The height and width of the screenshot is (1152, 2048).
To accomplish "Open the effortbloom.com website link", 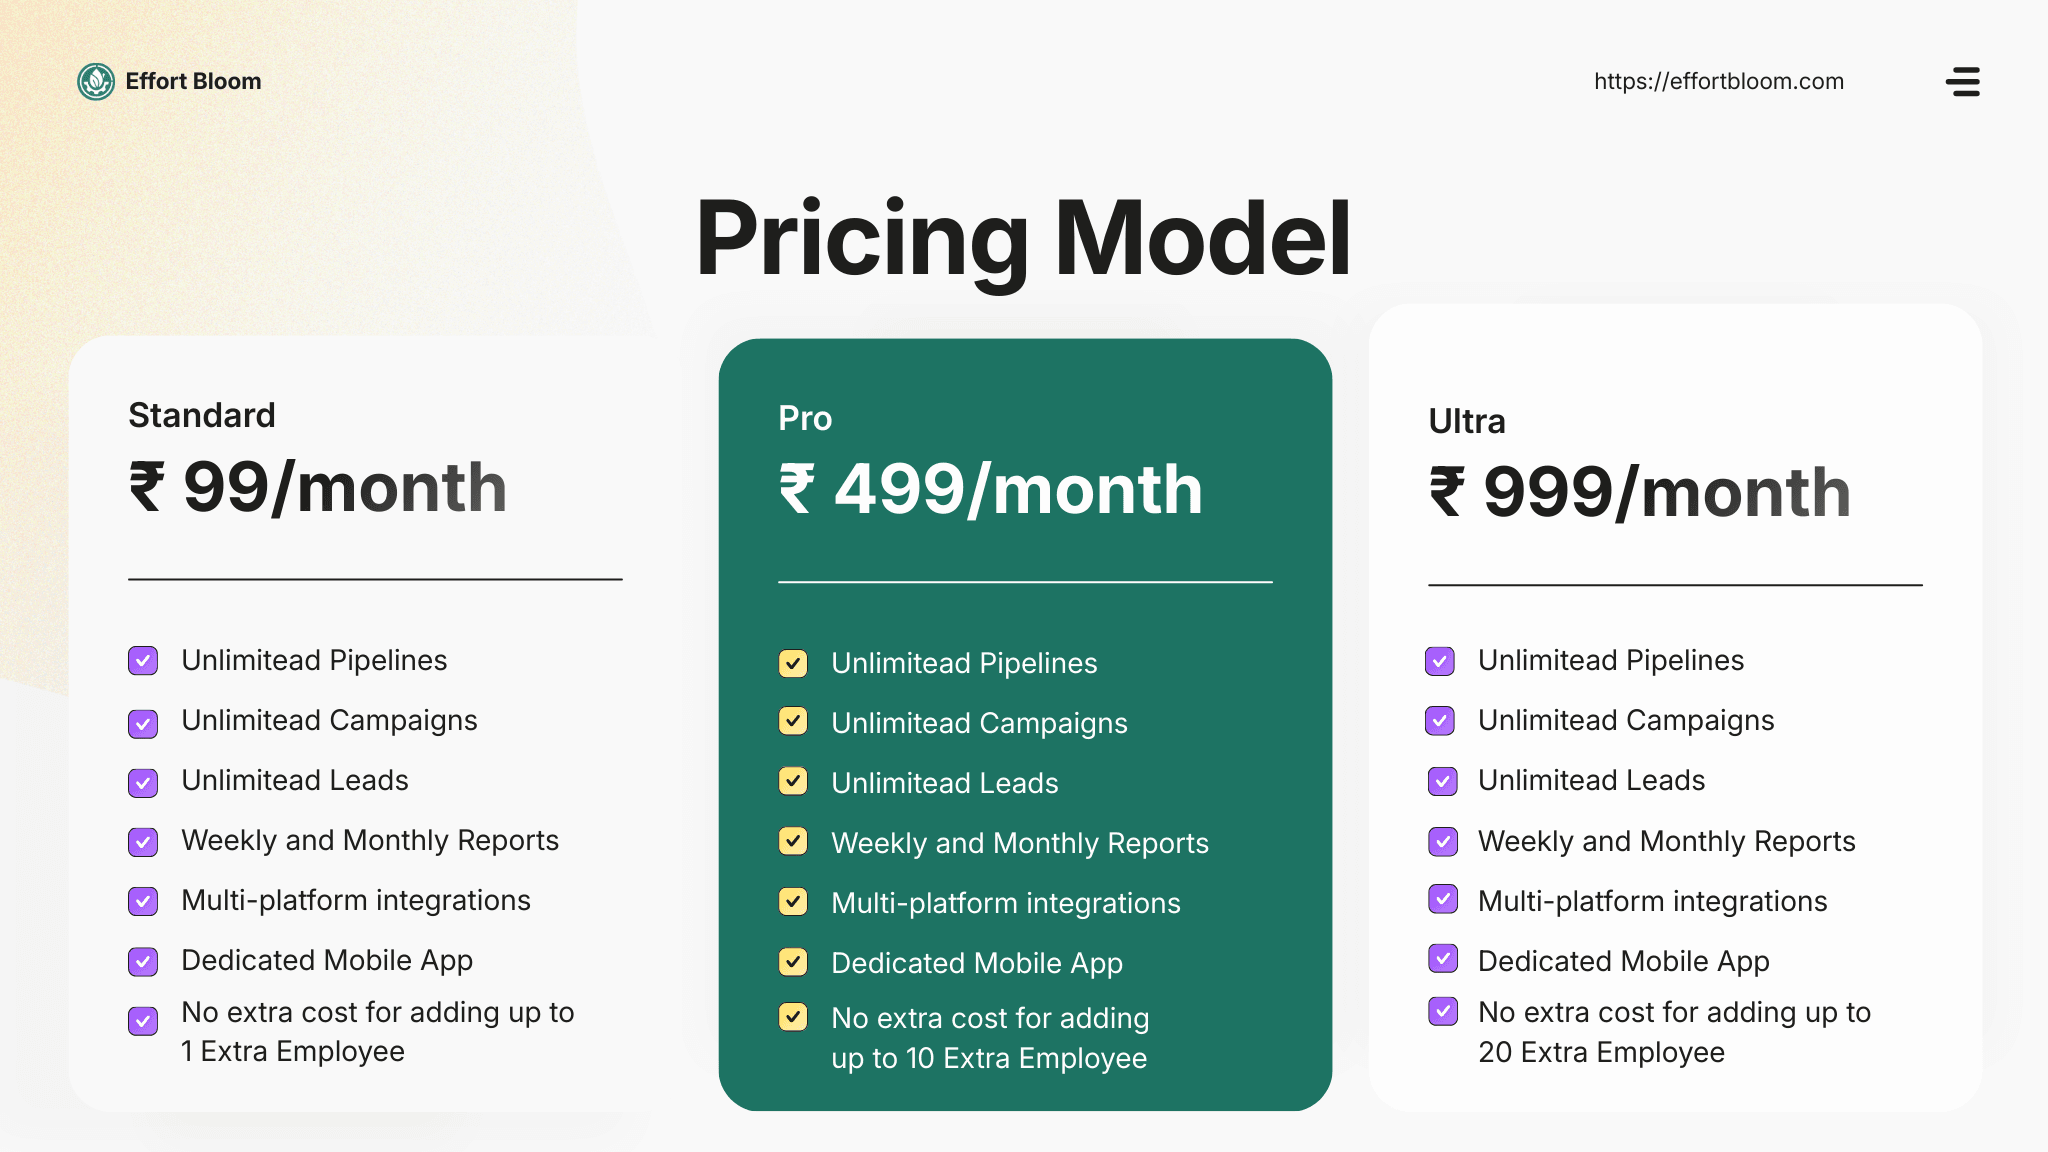I will 1718,82.
